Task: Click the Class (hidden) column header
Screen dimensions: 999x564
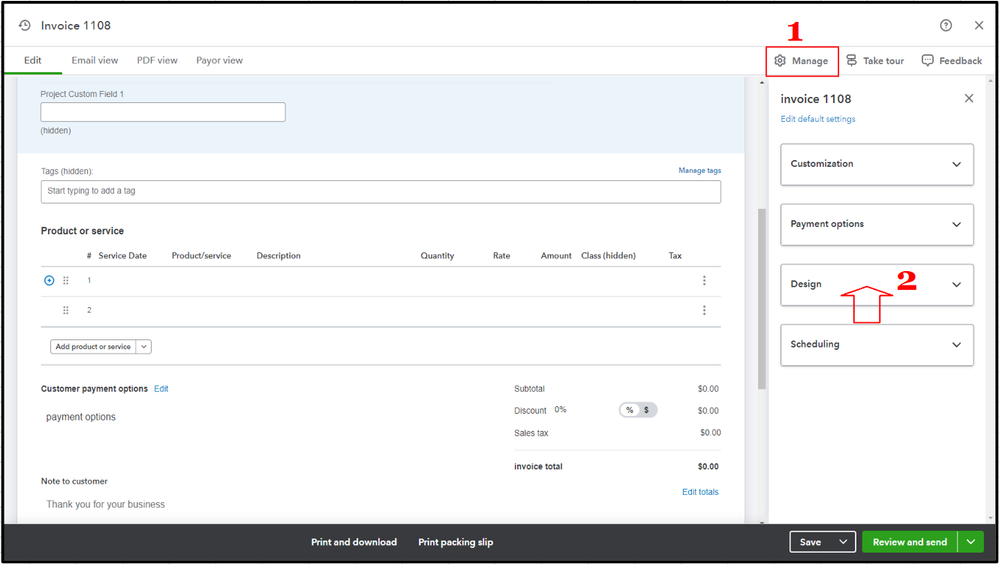Action: (608, 256)
